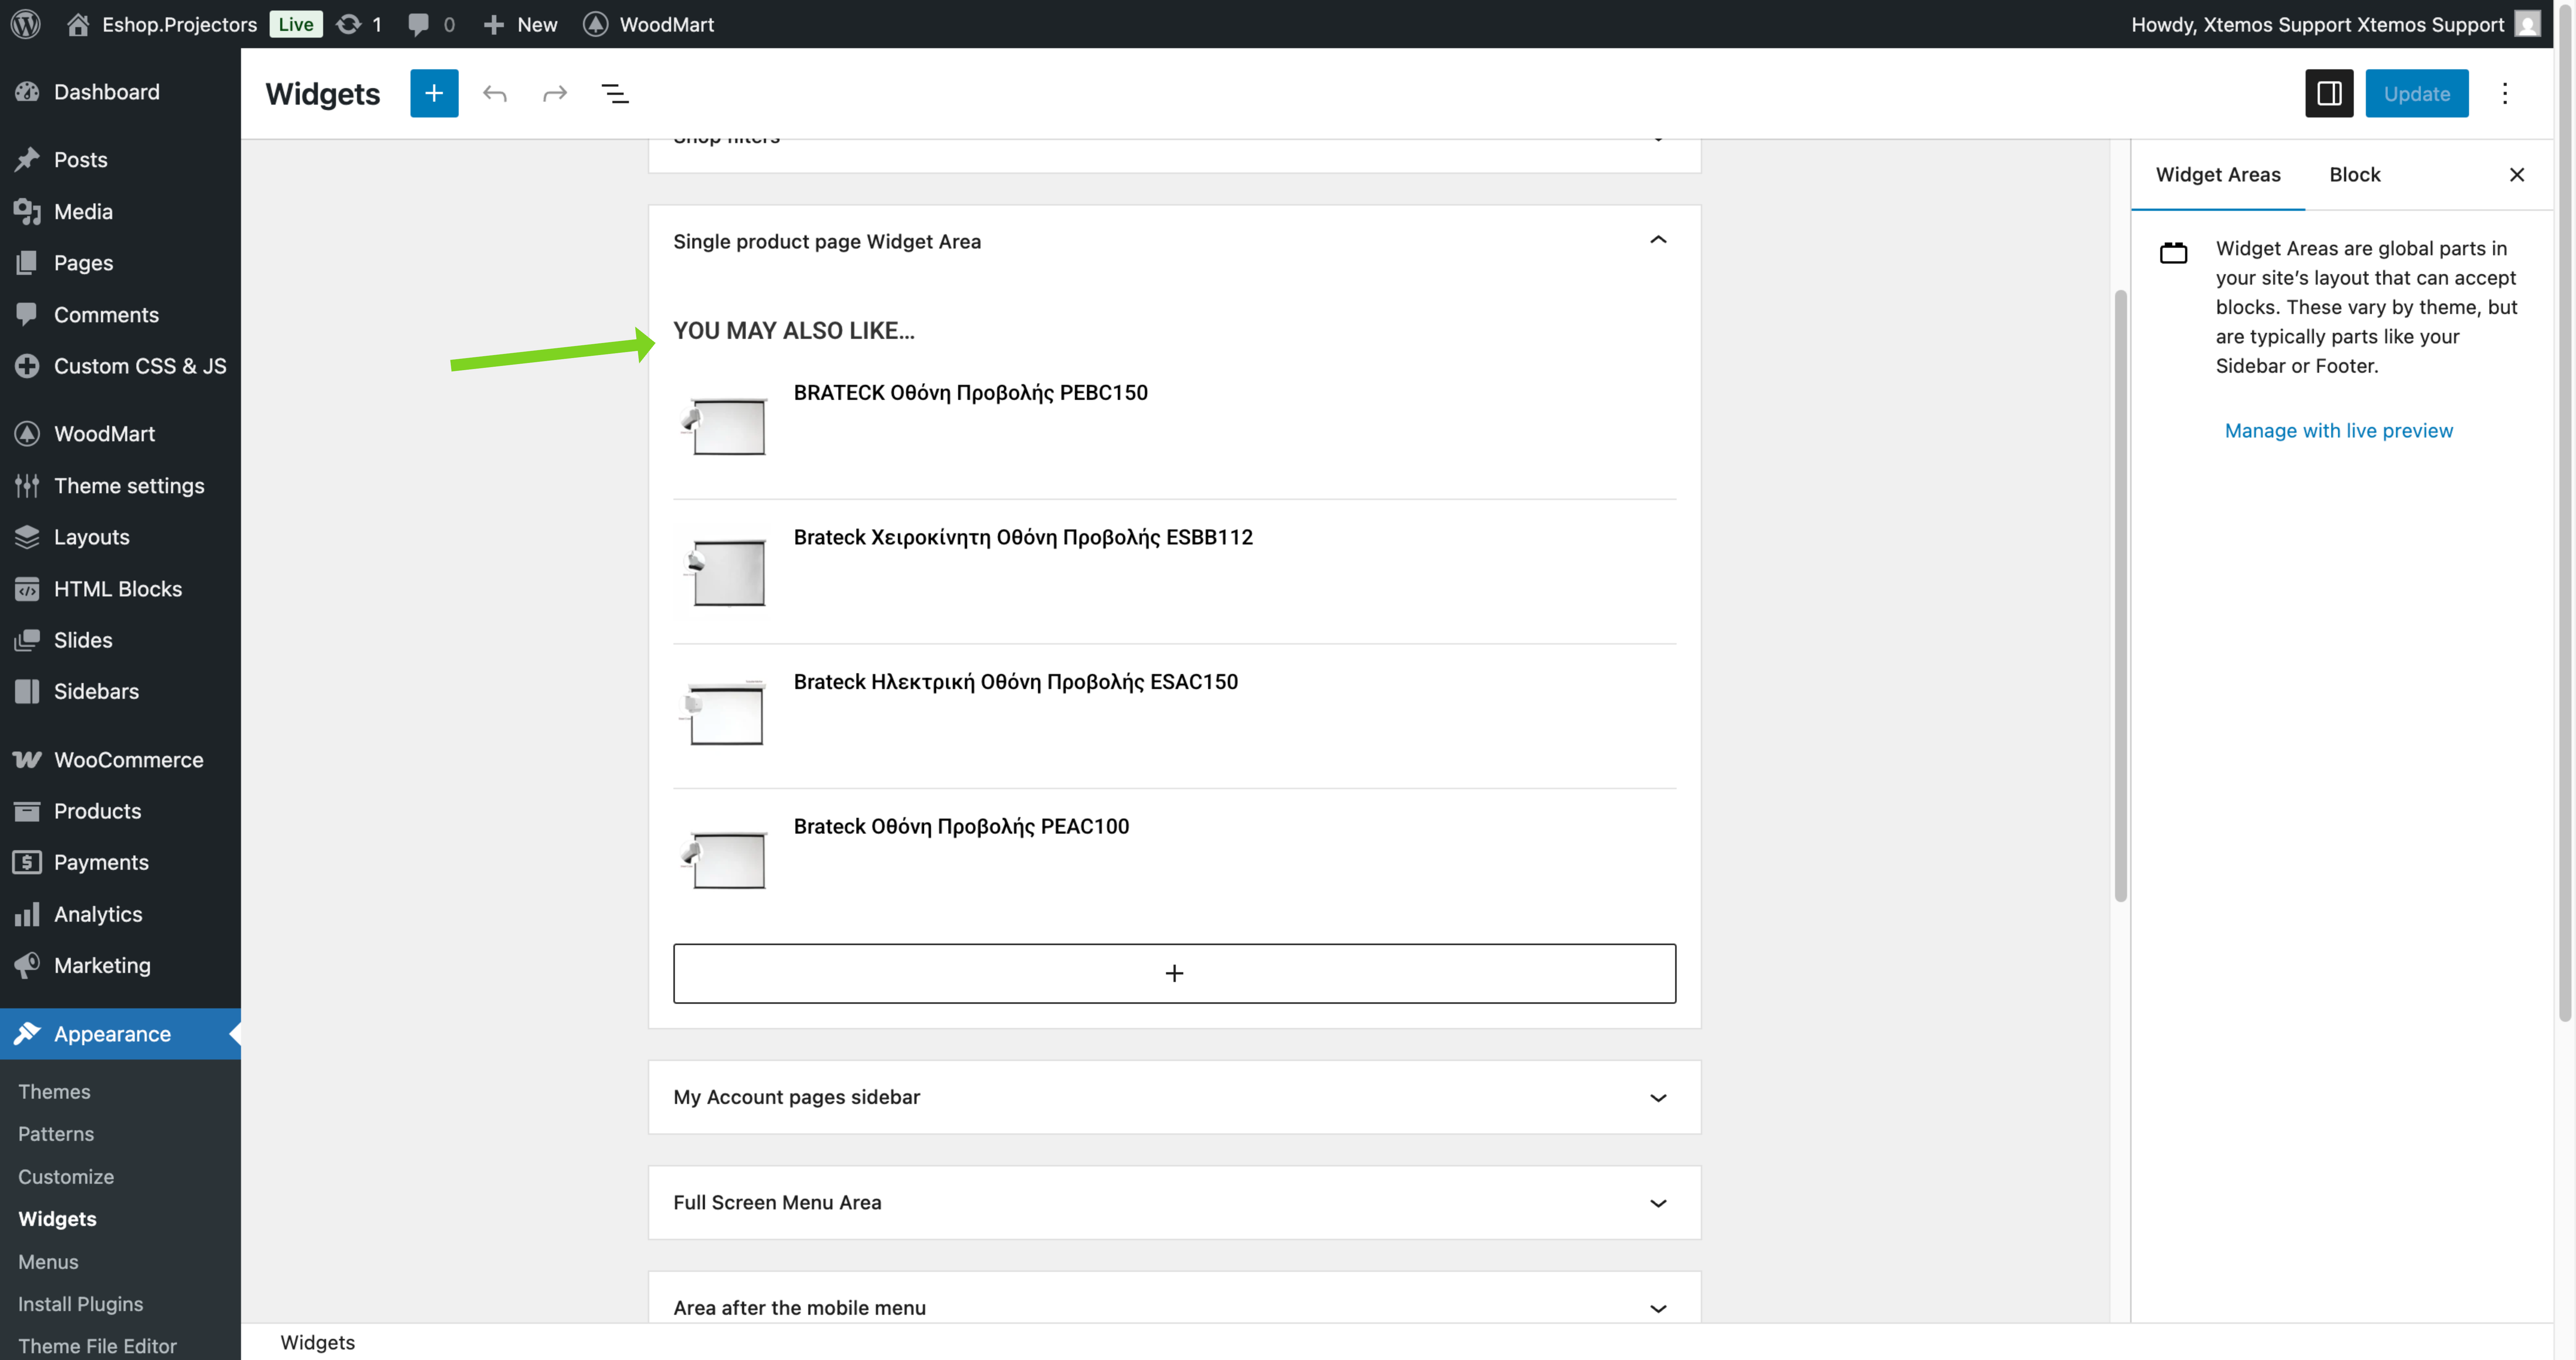Click the New content button in admin bar

tap(520, 24)
